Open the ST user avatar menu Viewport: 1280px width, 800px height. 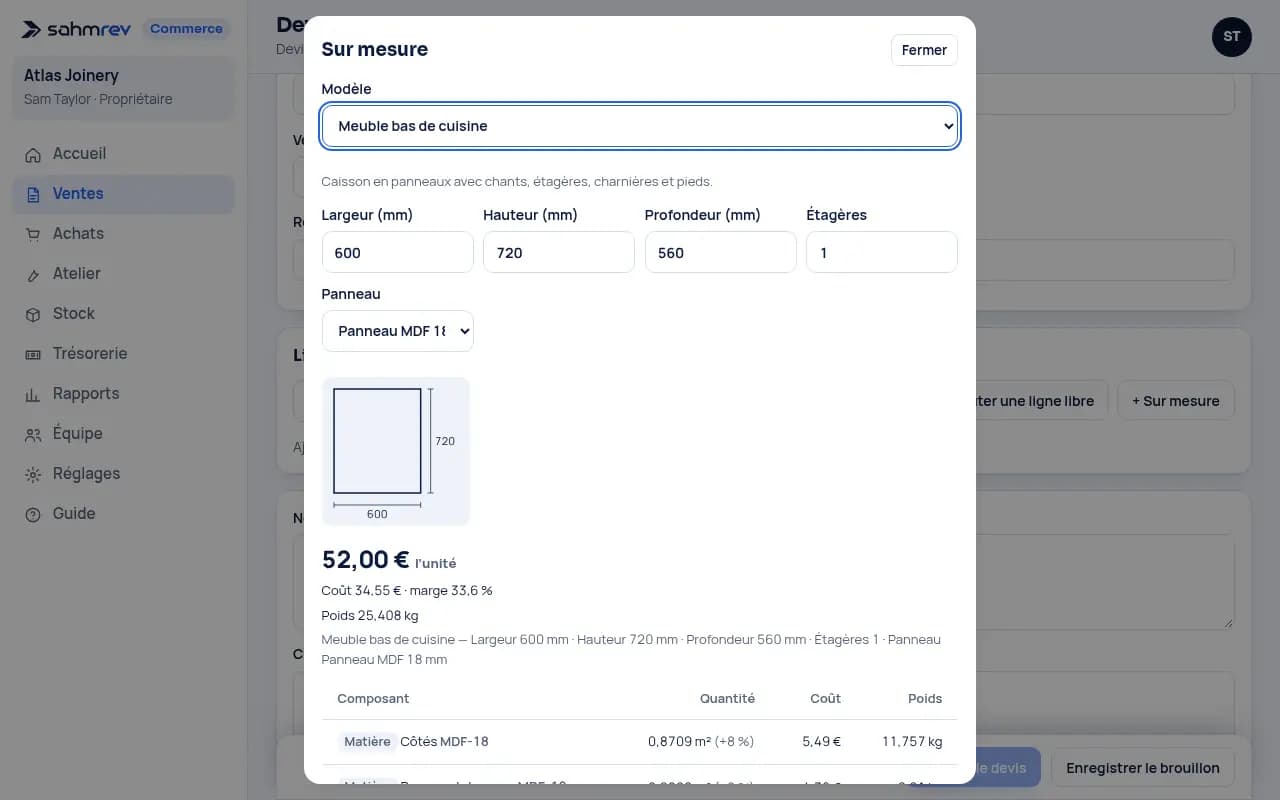point(1232,37)
